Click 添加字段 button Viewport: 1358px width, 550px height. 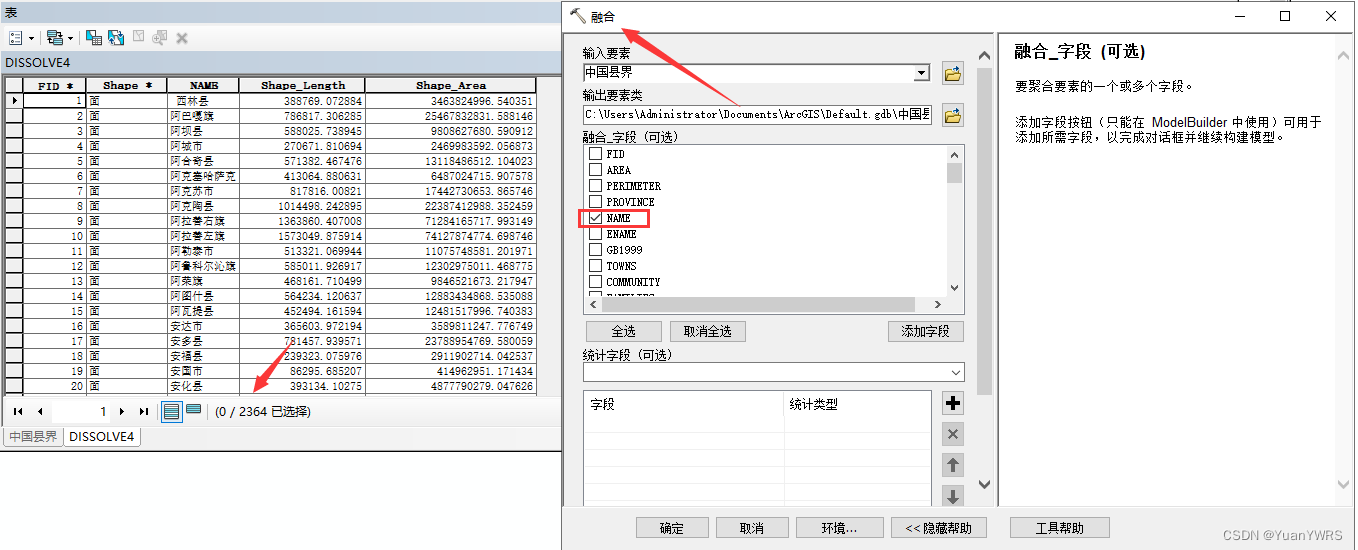925,331
